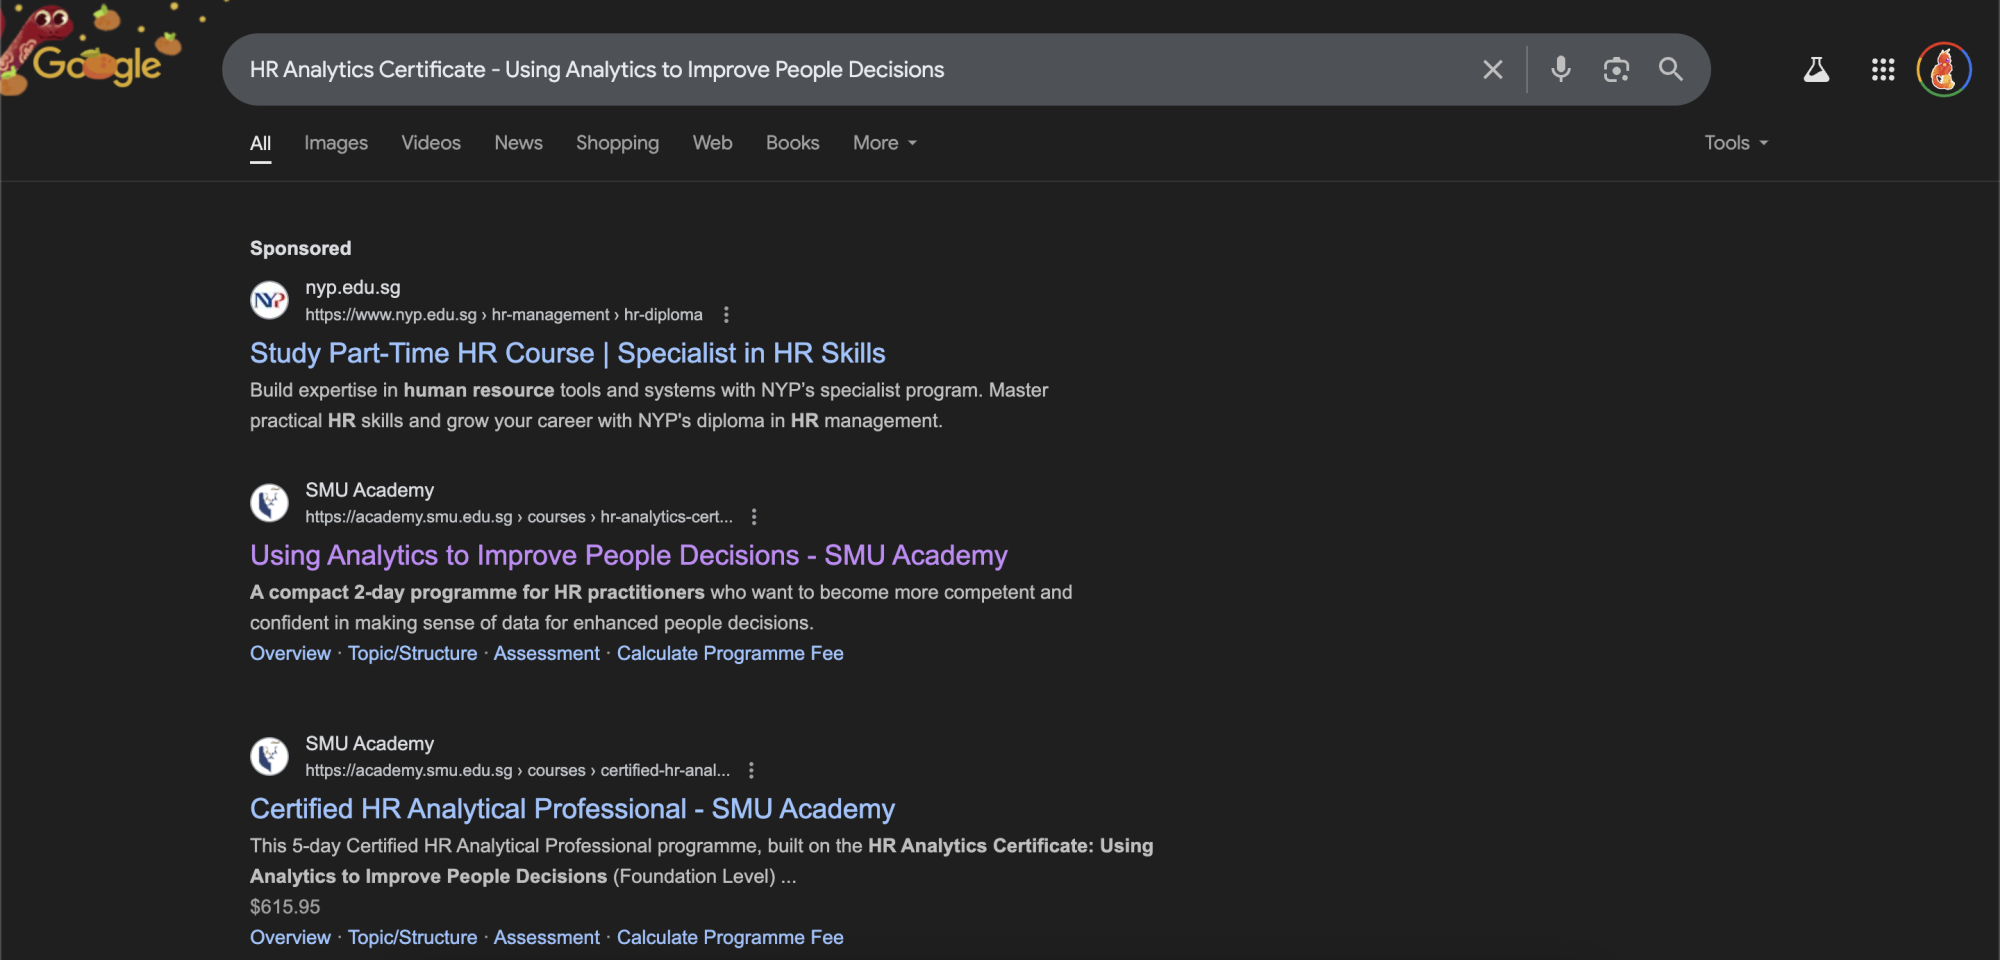The height and width of the screenshot is (960, 2000).
Task: Open Calculate Programme Fee under Using Analytics result
Action: [x=730, y=653]
